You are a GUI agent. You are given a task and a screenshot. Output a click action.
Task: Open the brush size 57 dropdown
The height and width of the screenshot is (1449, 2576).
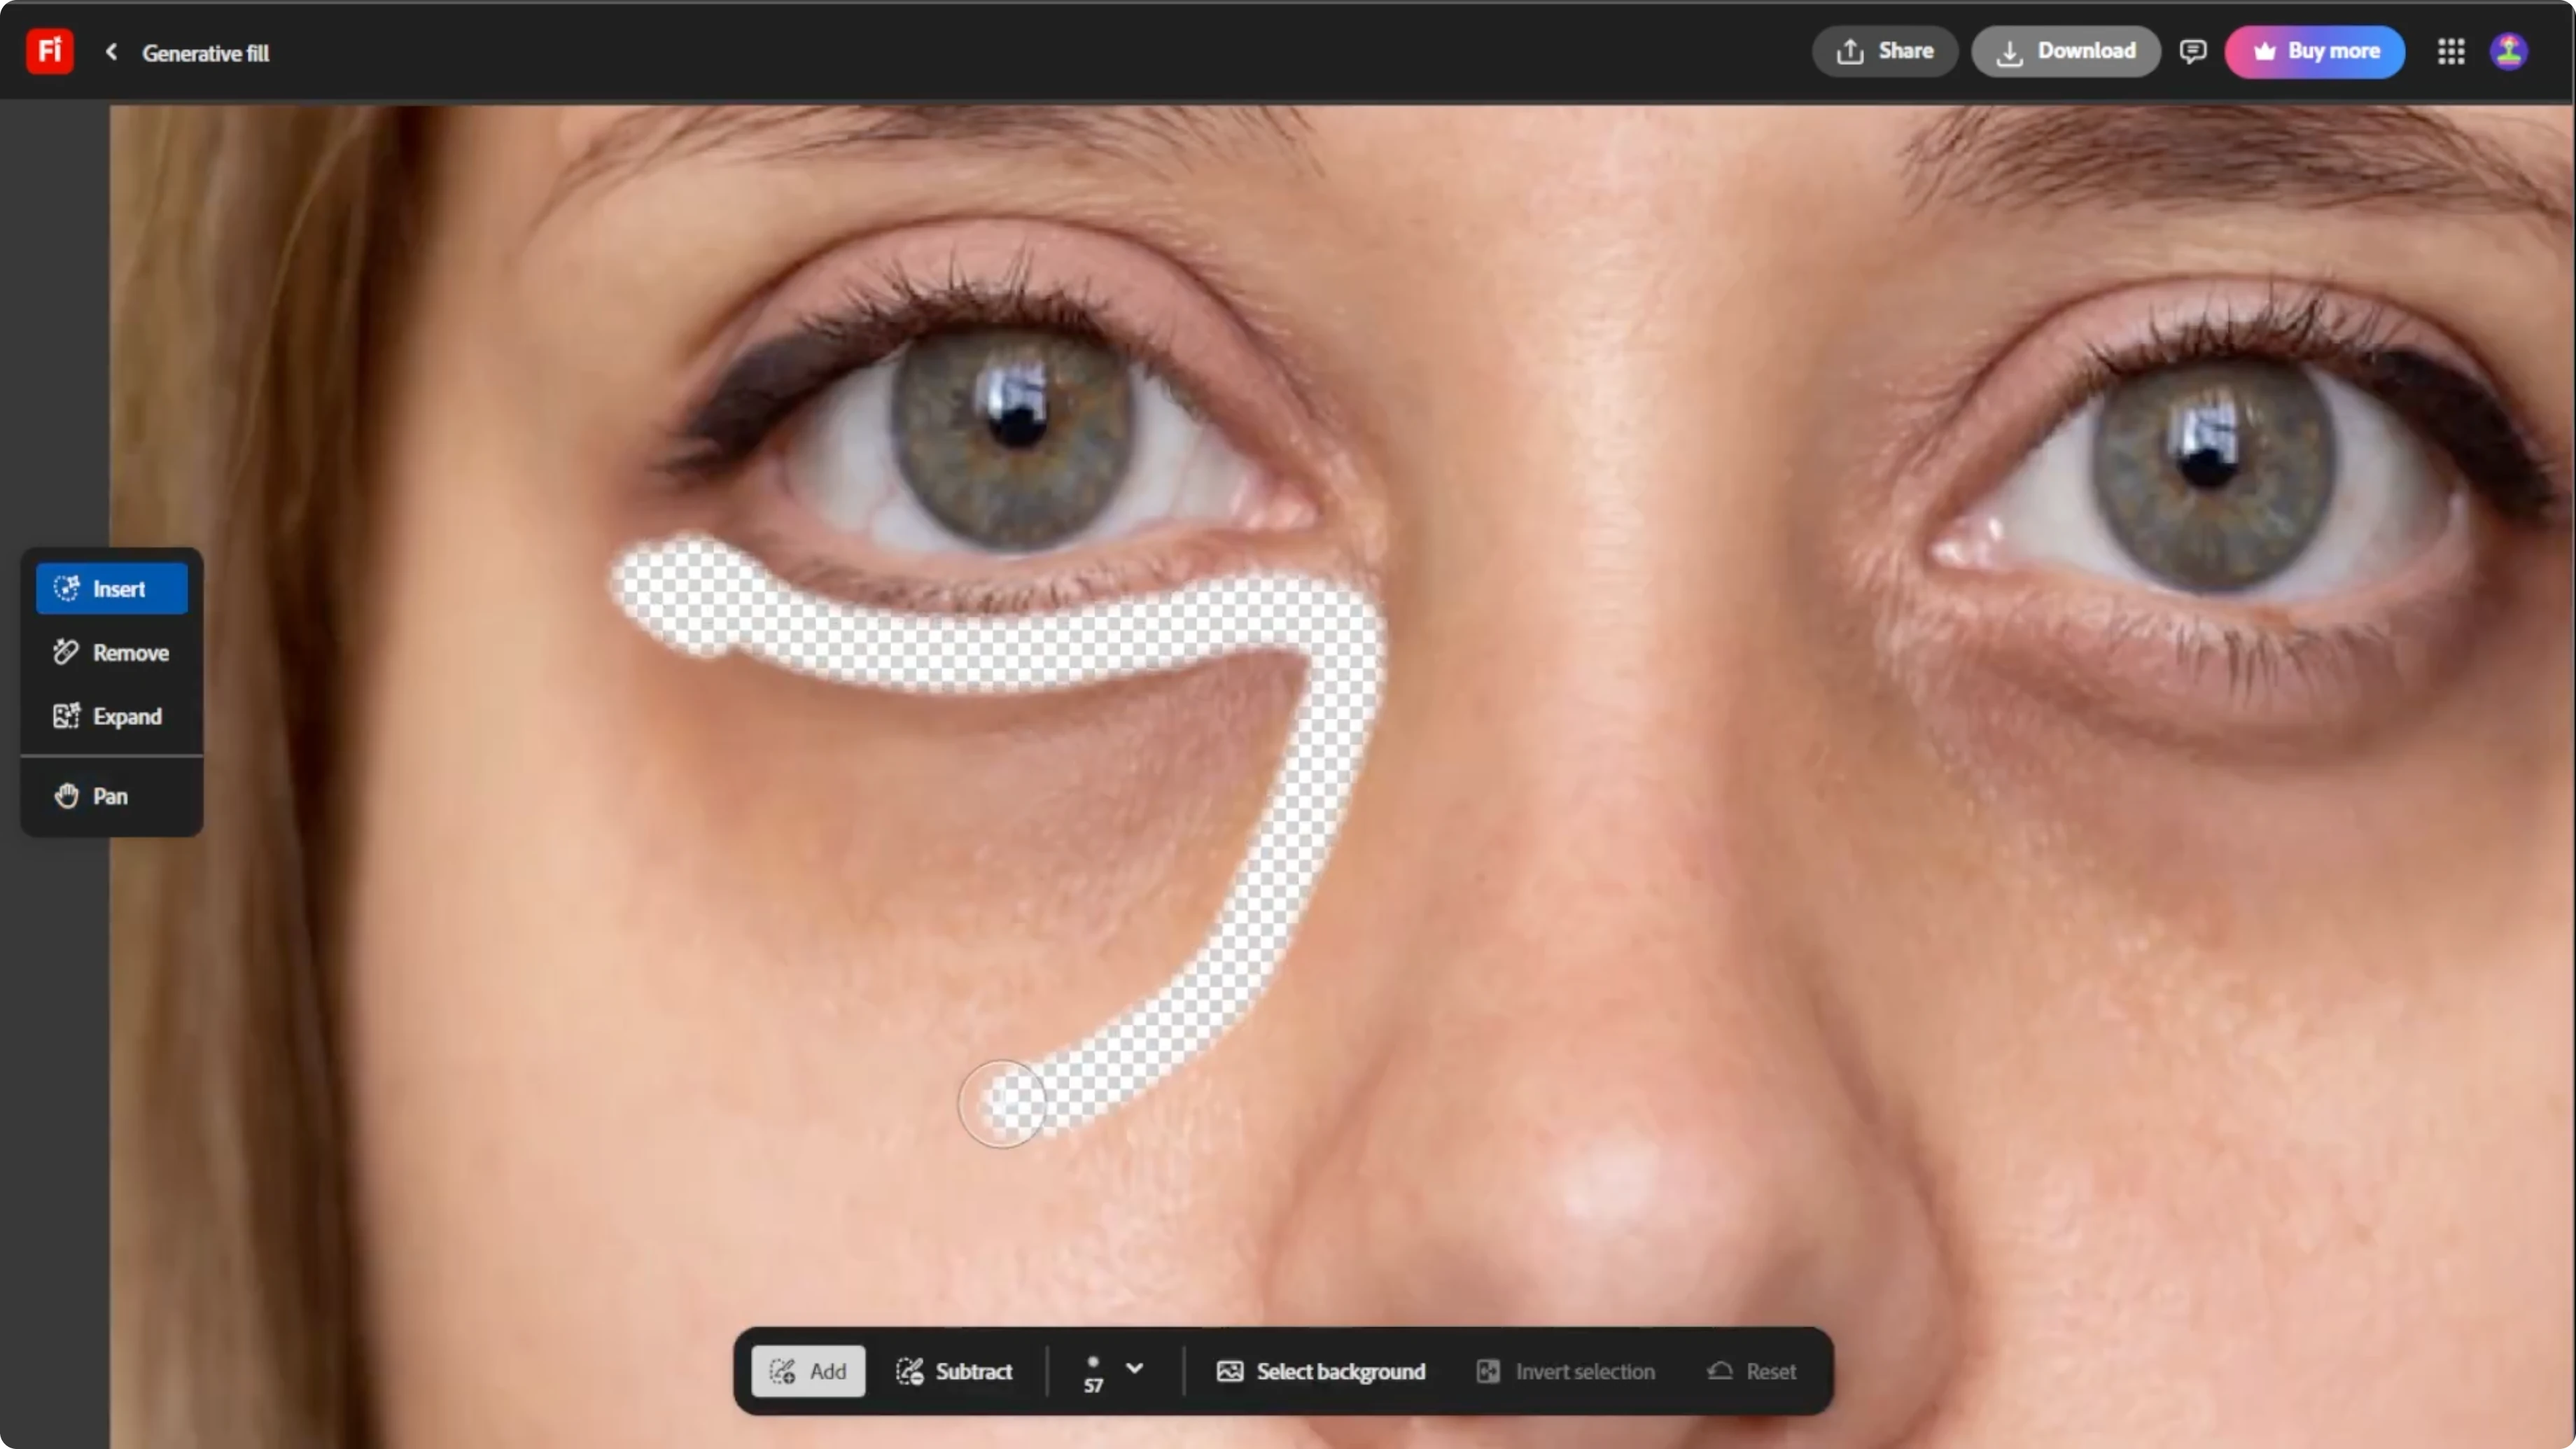1114,1371
